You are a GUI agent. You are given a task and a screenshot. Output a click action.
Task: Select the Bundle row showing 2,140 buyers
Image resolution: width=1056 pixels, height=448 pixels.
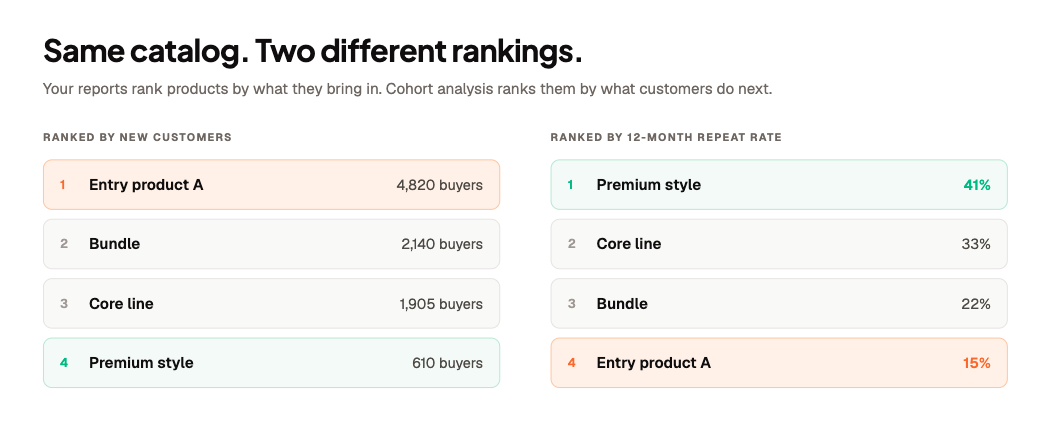(x=271, y=244)
